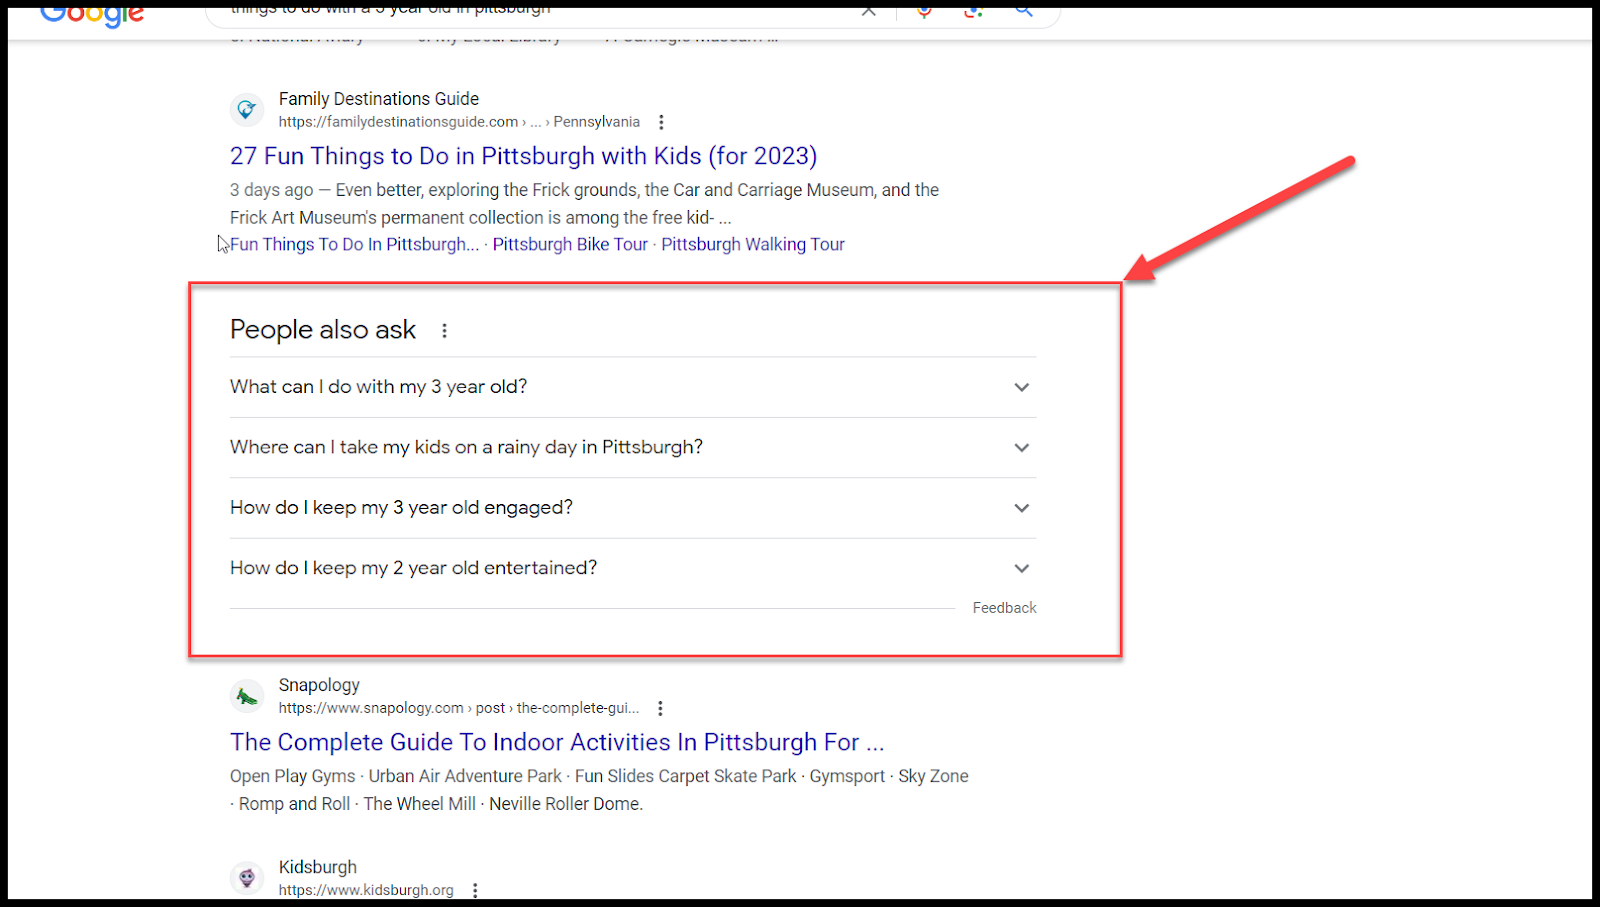
Task: Open the Pittsburgh Walking Tour sitelink
Action: [752, 244]
